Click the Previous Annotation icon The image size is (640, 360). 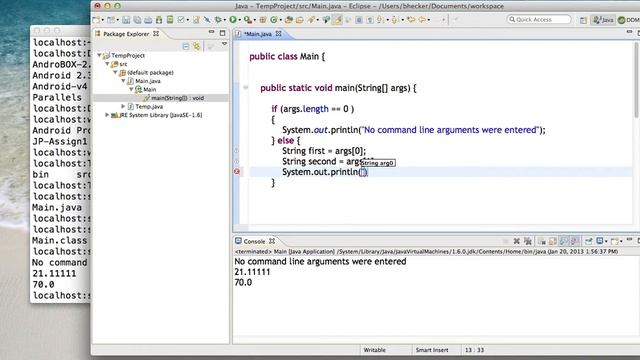[x=395, y=20]
